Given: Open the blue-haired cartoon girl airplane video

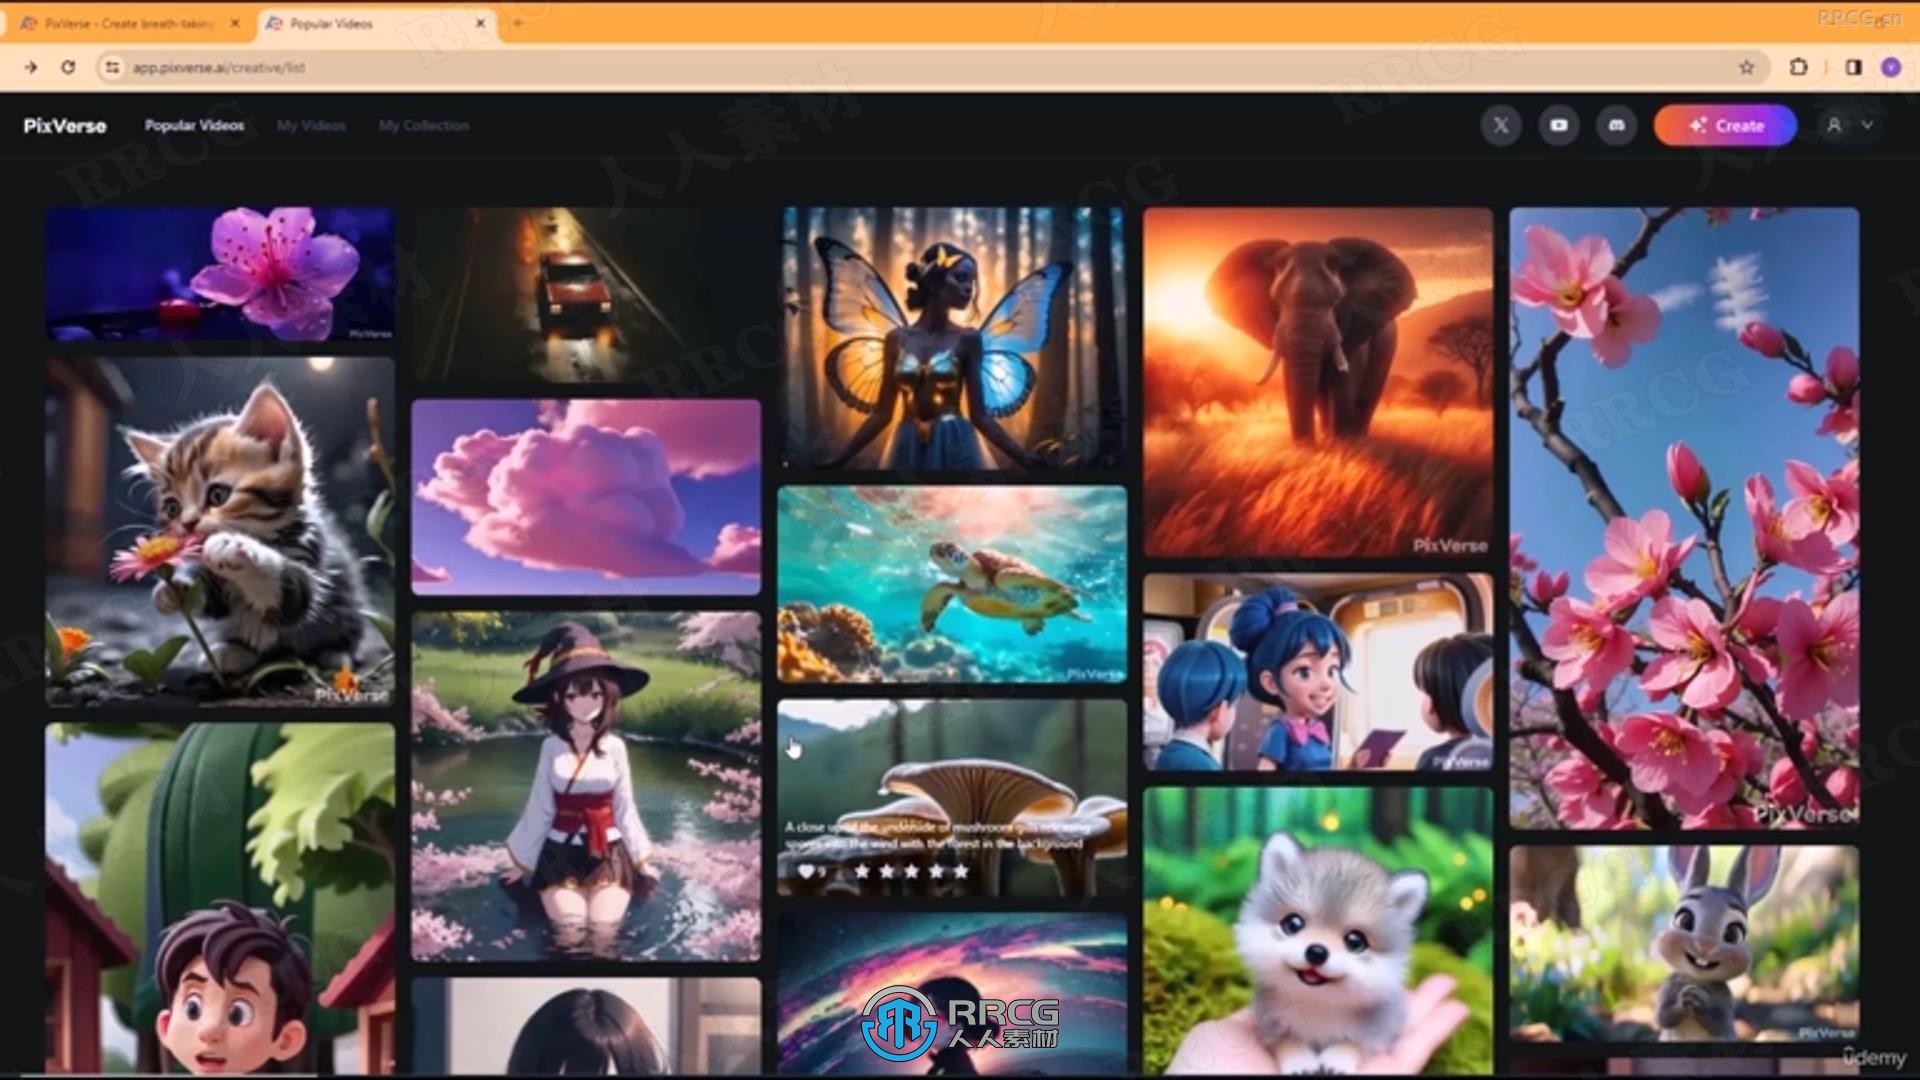Looking at the screenshot, I should click(1318, 672).
